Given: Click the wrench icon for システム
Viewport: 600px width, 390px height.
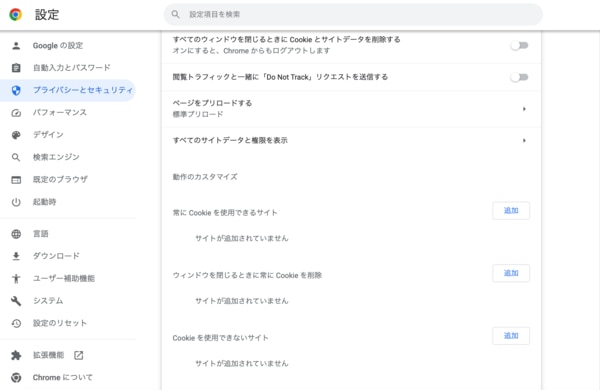Looking at the screenshot, I should click(x=16, y=301).
